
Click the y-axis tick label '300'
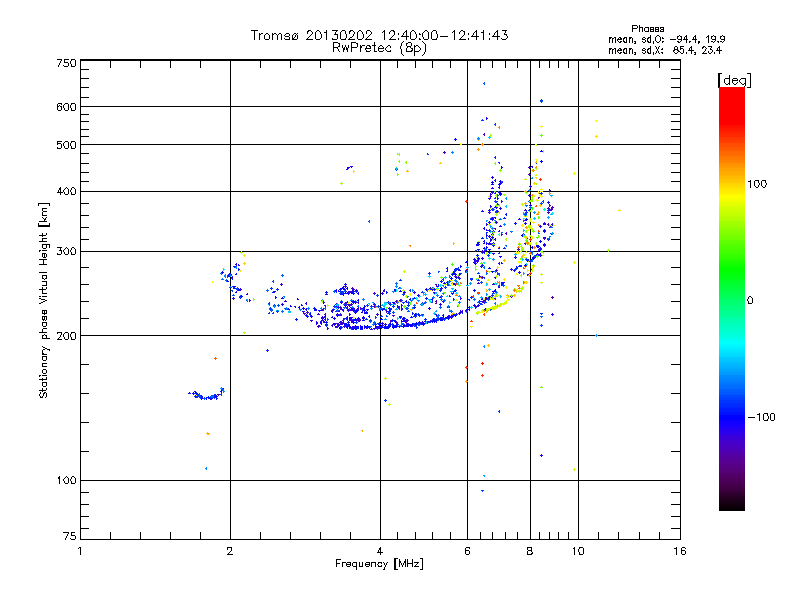coord(66,252)
